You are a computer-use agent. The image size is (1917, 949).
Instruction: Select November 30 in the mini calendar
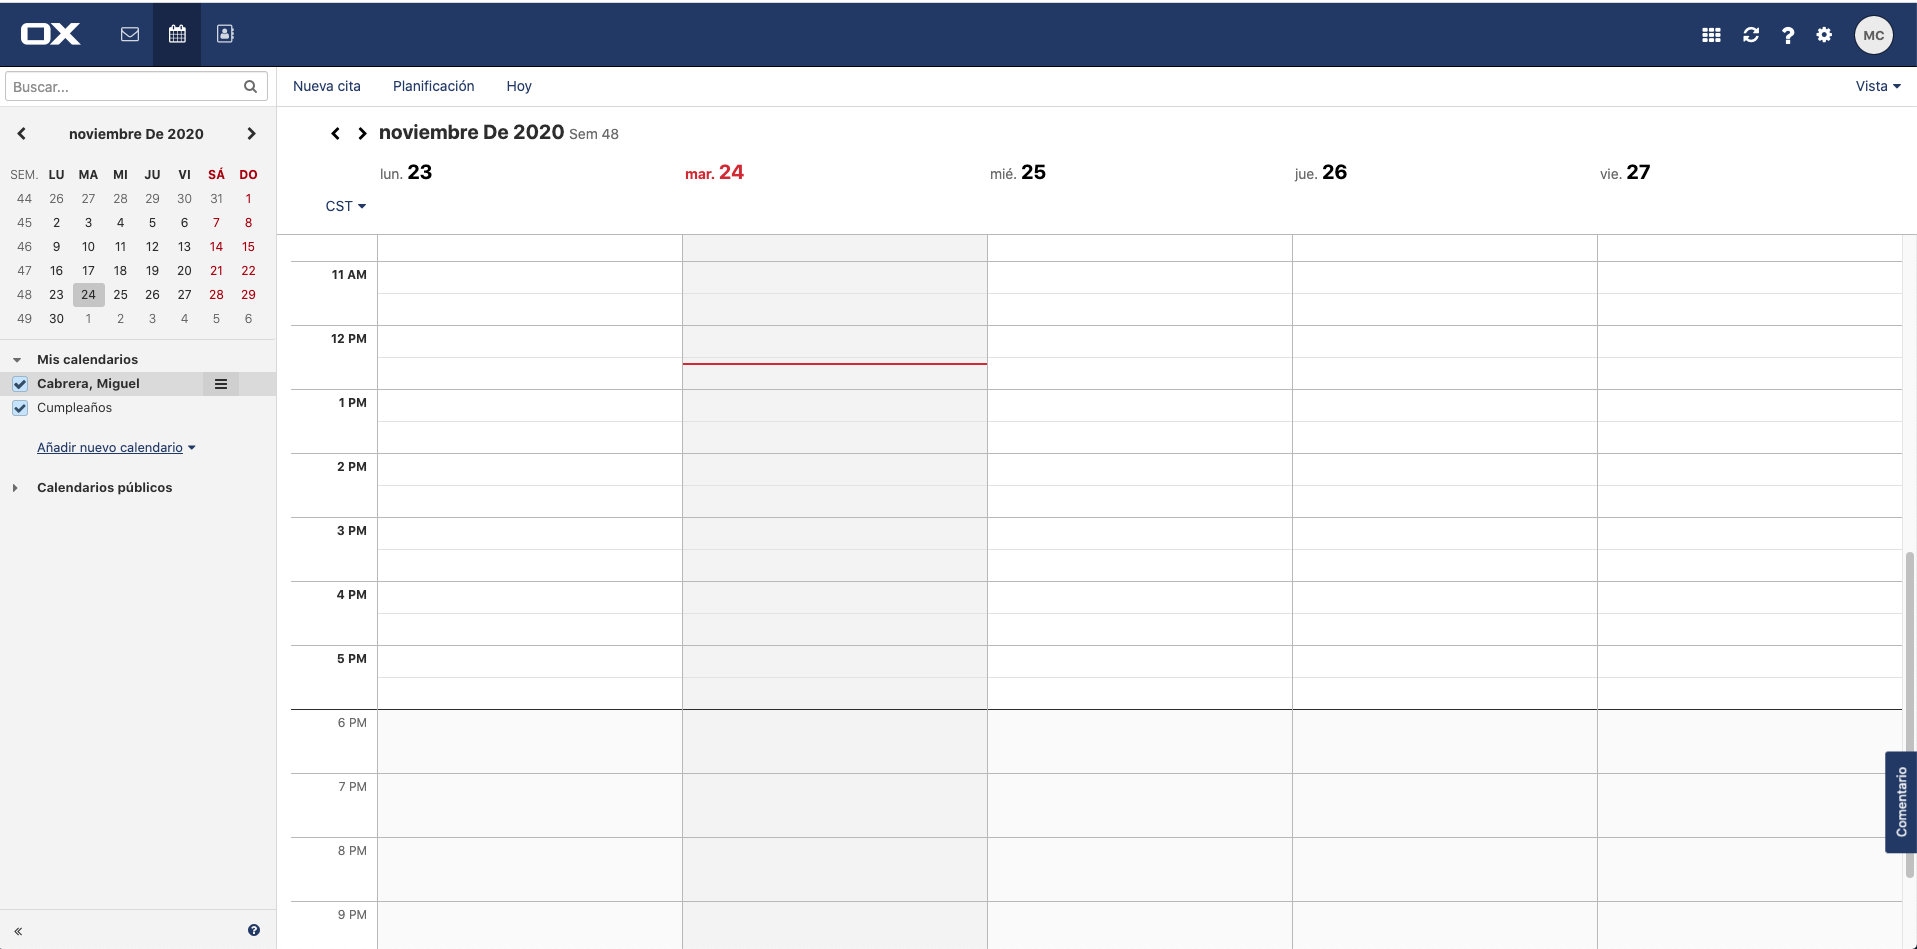[57, 319]
